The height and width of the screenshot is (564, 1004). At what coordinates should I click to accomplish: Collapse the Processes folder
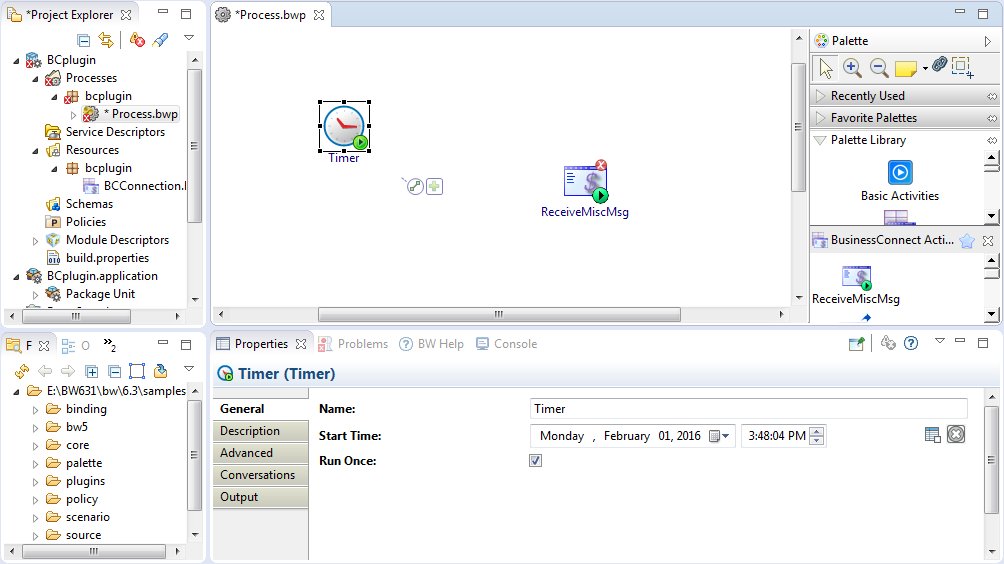36,79
